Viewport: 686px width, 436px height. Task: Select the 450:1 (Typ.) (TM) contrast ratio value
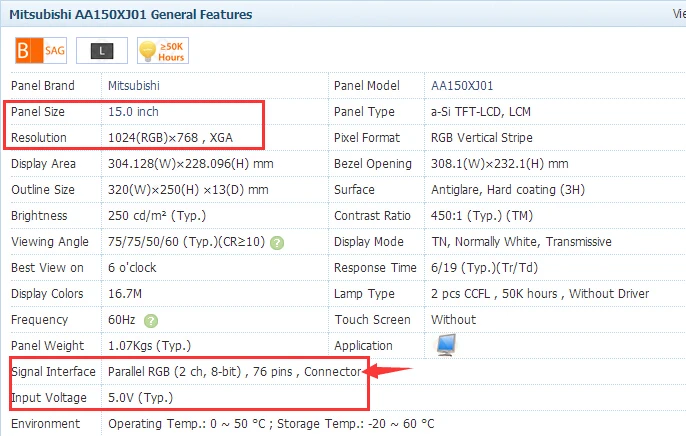point(482,216)
